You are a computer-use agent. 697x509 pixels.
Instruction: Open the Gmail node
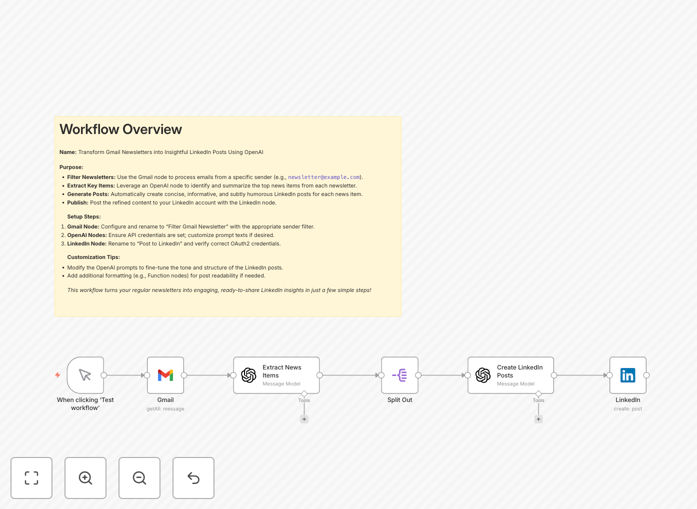pos(165,375)
